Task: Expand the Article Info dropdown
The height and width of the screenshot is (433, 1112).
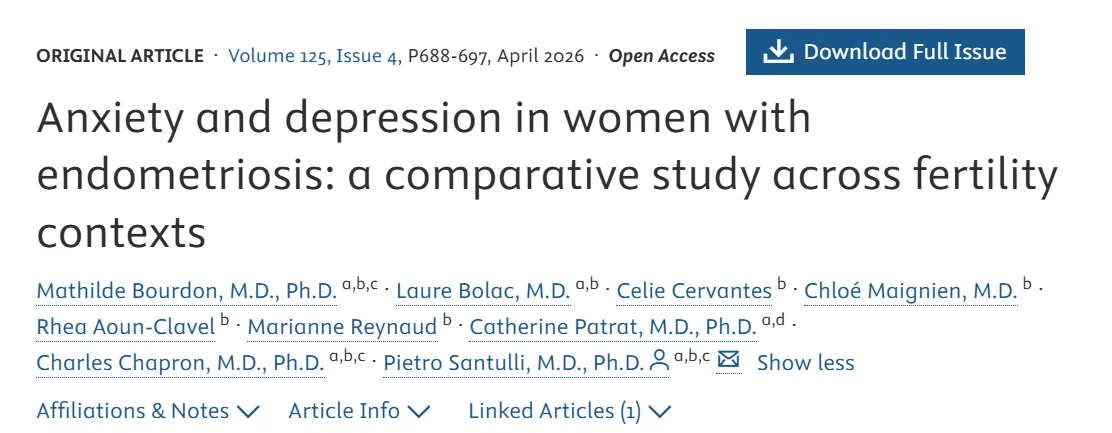Action: [359, 411]
